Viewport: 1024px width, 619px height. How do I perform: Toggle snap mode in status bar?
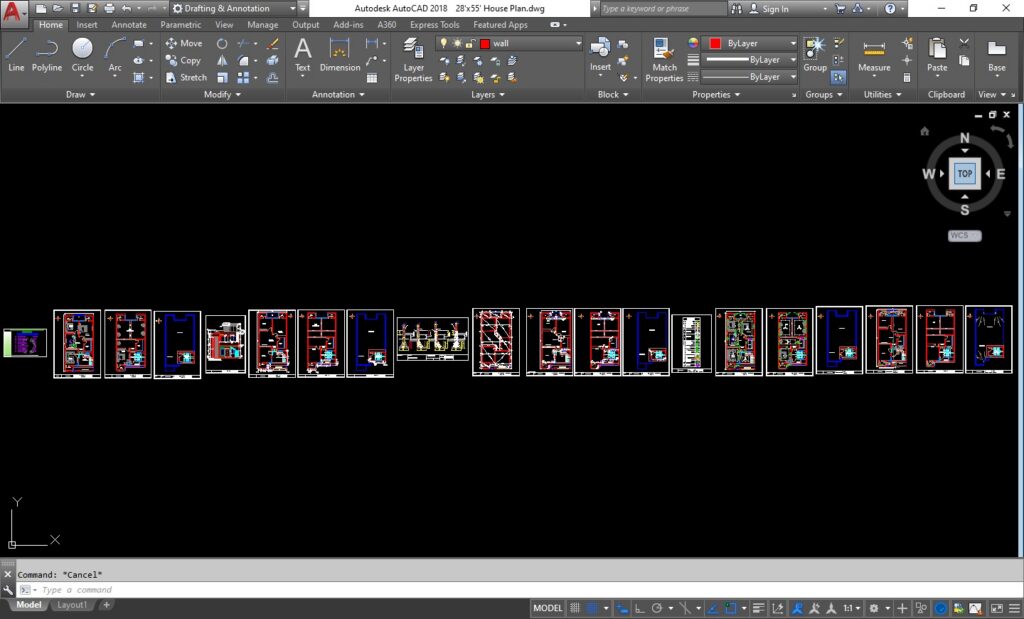tap(592, 608)
